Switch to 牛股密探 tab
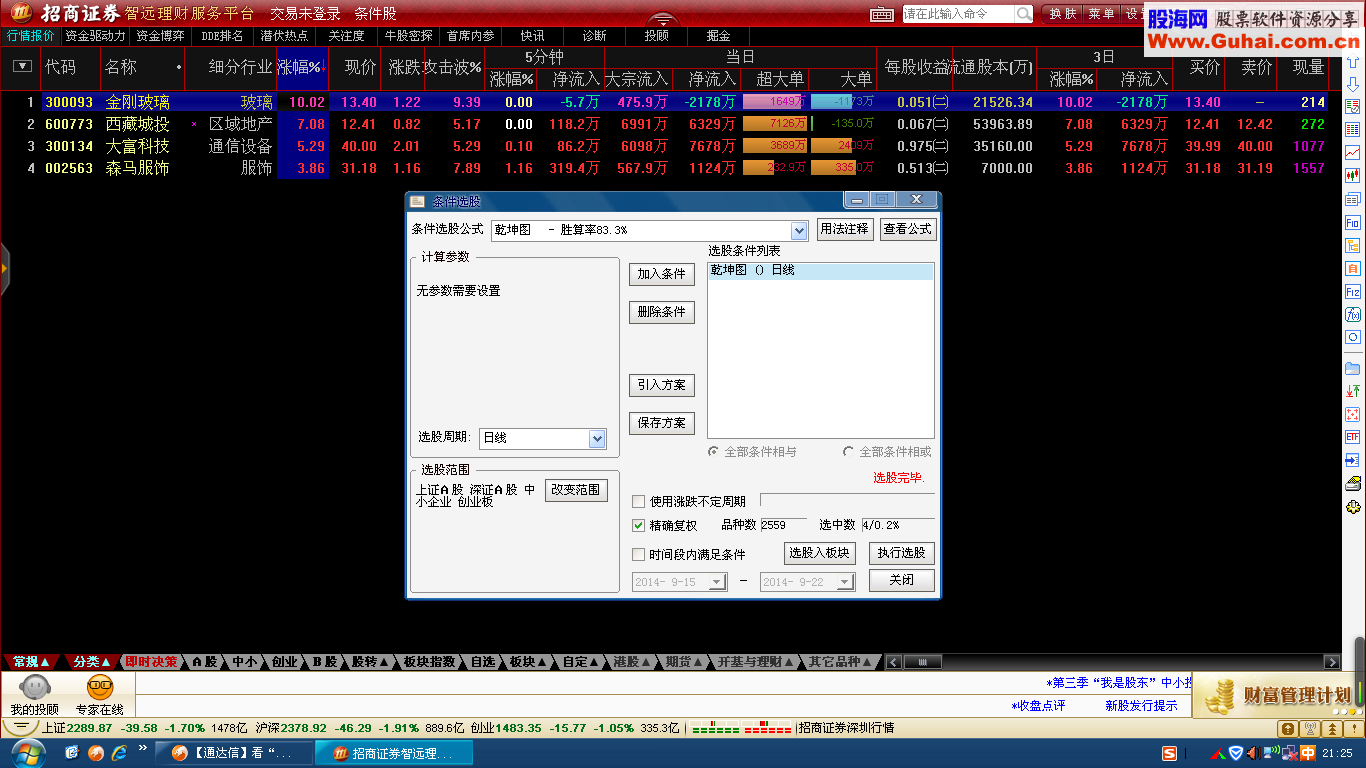The width and height of the screenshot is (1366, 768). pos(409,36)
